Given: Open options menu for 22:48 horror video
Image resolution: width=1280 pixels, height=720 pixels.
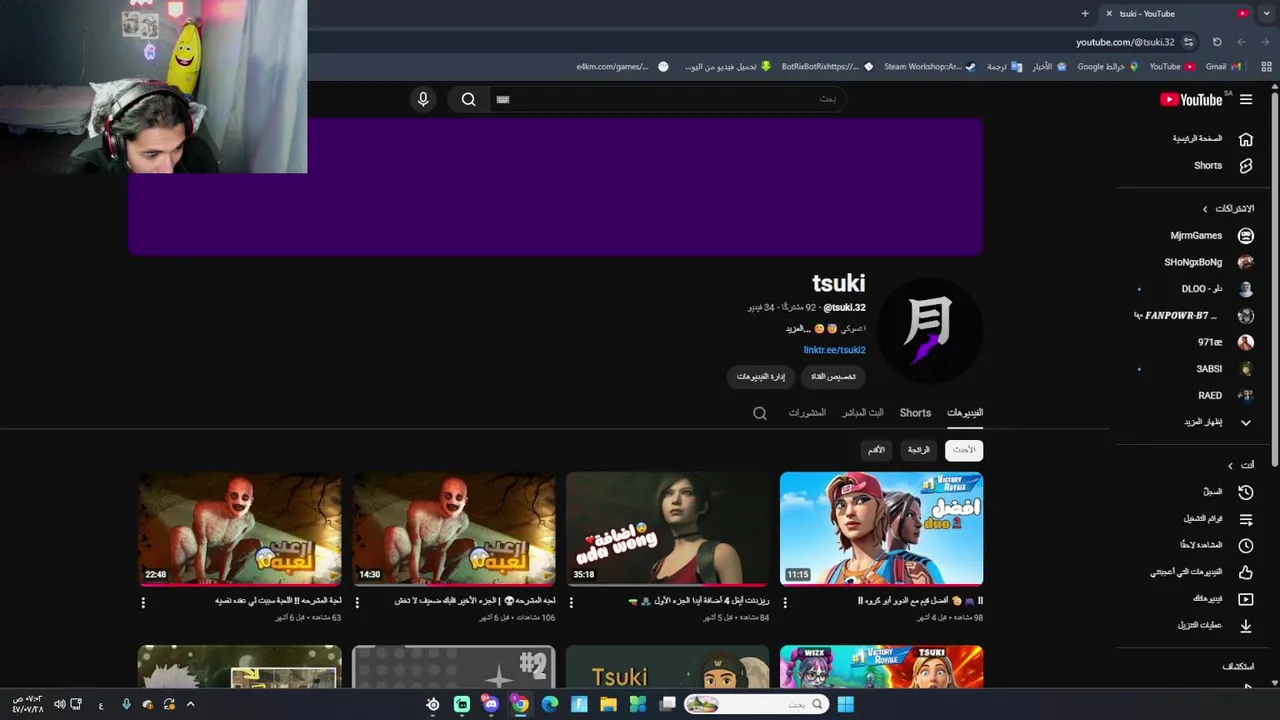Looking at the screenshot, I should pyautogui.click(x=143, y=602).
